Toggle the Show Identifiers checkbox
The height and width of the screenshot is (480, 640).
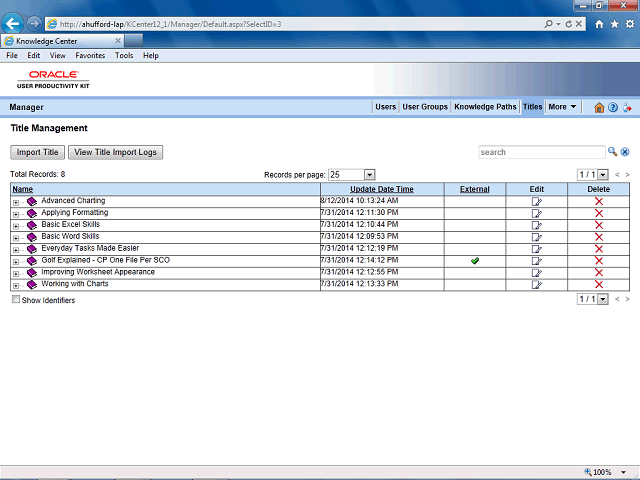pyautogui.click(x=16, y=299)
